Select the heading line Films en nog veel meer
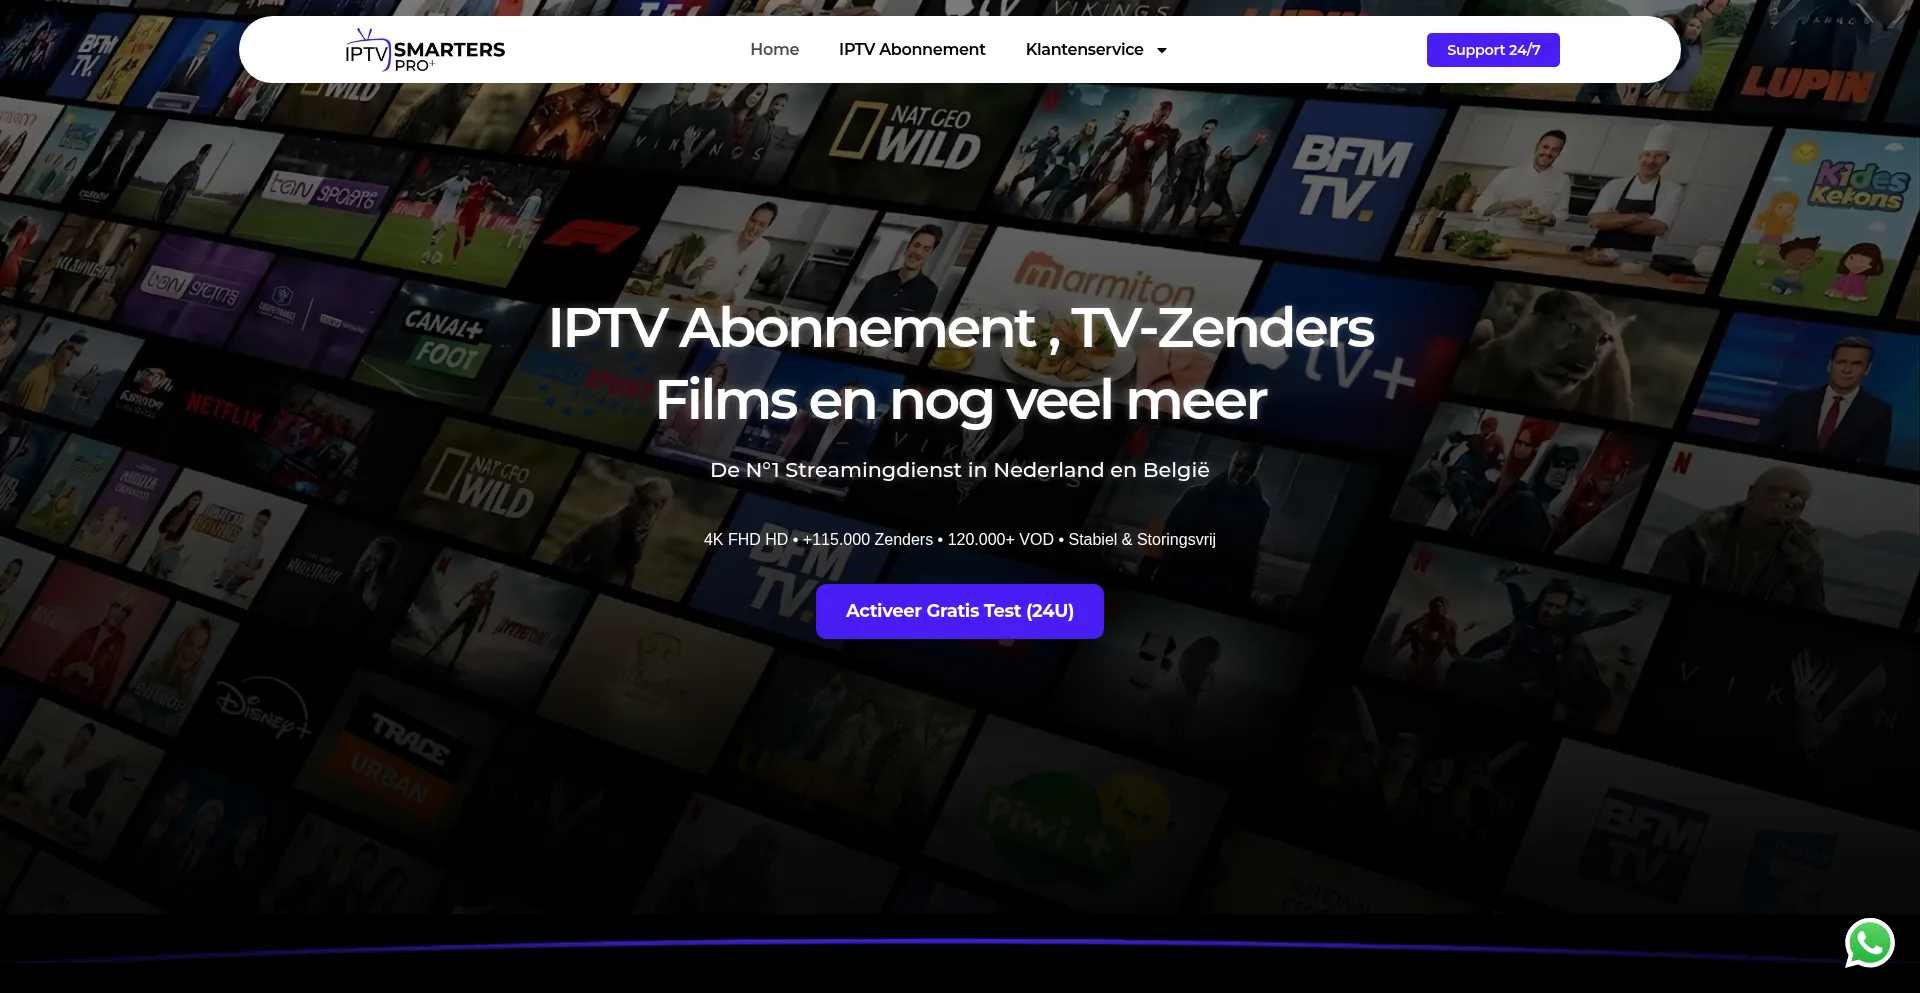Image resolution: width=1920 pixels, height=993 pixels. pyautogui.click(x=961, y=400)
